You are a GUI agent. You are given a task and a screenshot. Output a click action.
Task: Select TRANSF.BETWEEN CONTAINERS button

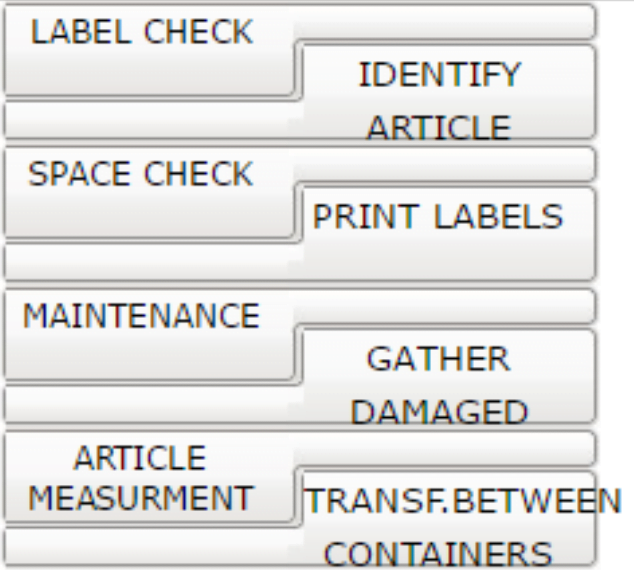(449, 518)
